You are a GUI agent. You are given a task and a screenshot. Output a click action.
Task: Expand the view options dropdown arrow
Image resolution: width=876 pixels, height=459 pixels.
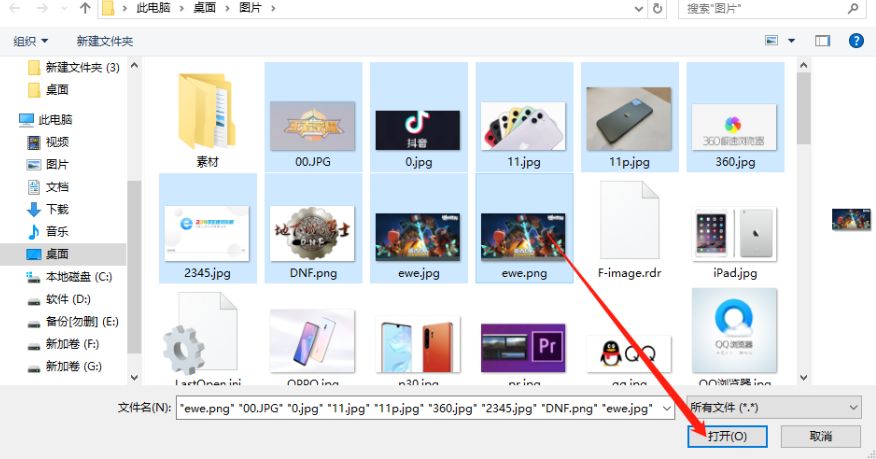[x=791, y=41]
